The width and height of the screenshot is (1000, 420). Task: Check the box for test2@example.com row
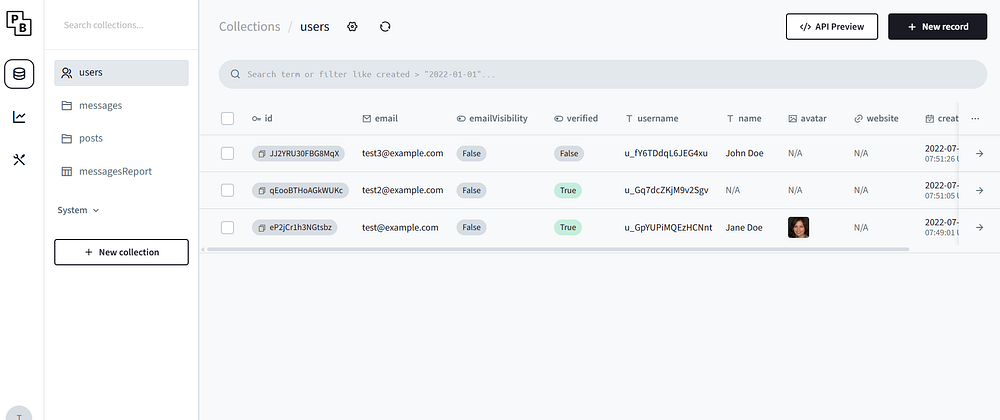click(x=228, y=190)
